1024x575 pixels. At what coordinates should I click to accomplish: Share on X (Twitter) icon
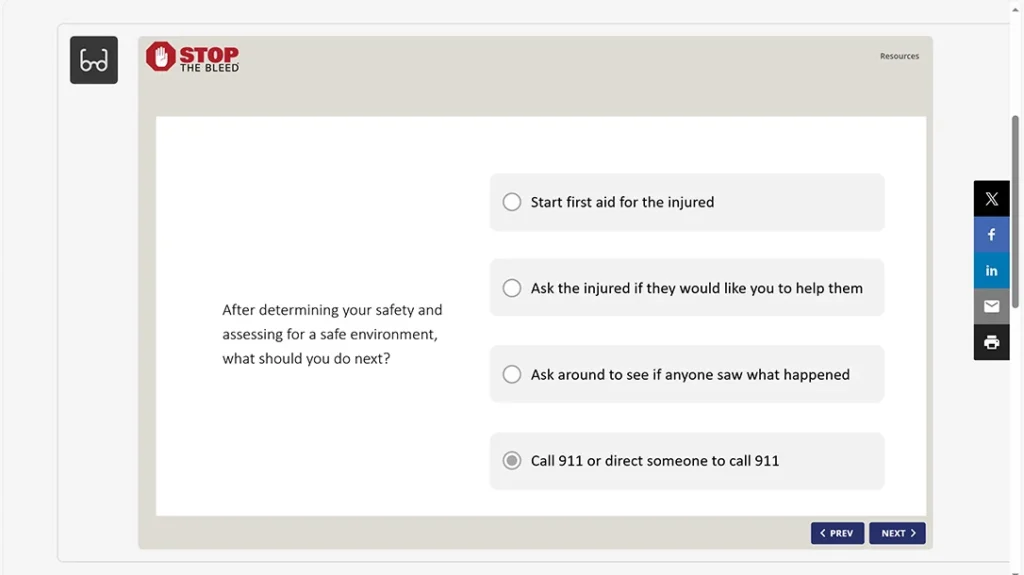point(991,199)
